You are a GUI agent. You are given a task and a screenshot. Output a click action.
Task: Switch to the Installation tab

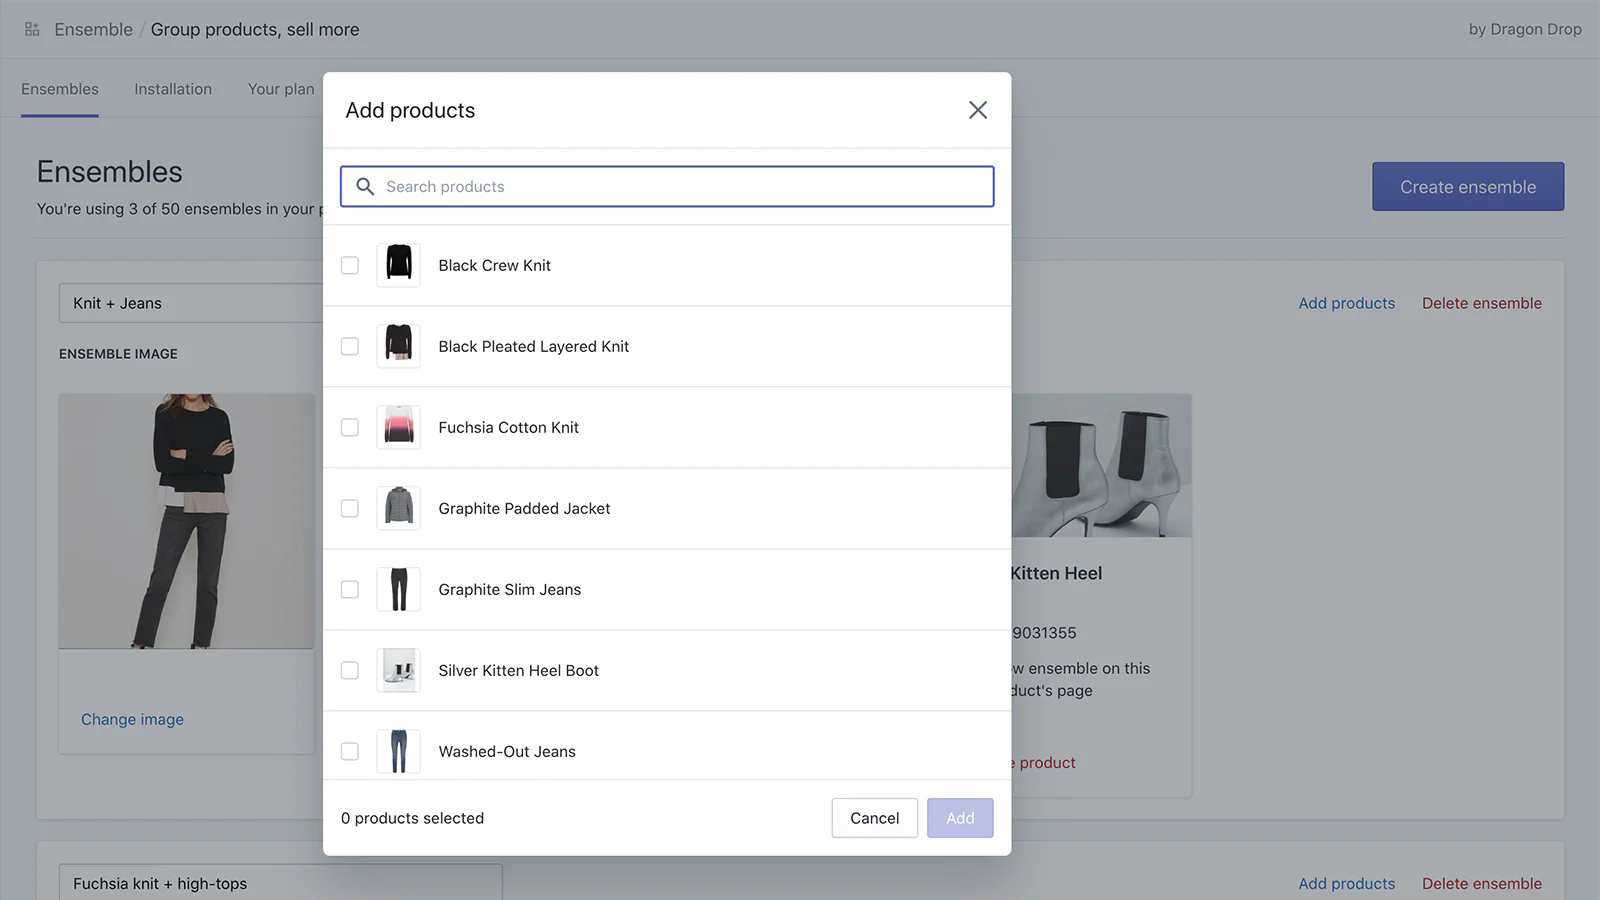tap(173, 89)
